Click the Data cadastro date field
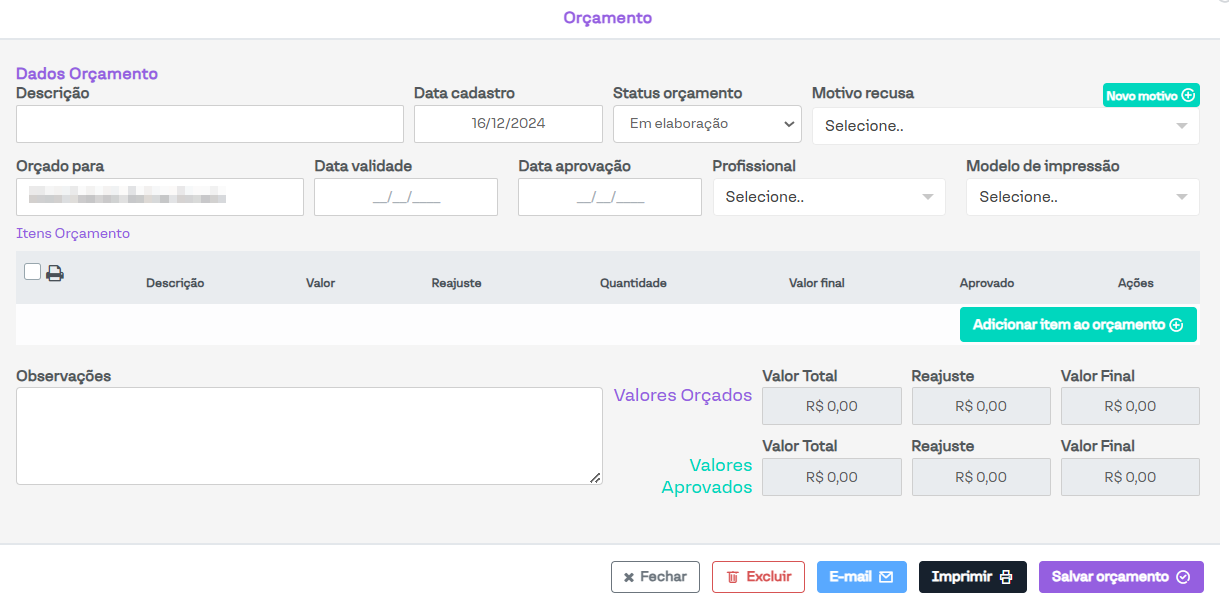The image size is (1229, 607). coord(508,124)
